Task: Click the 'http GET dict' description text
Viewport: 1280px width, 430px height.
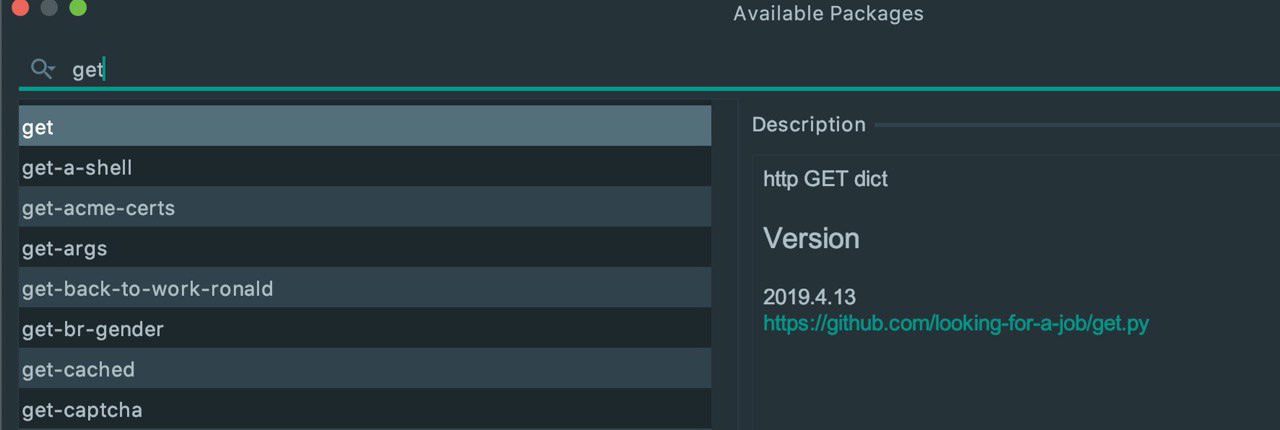Action: [x=825, y=179]
